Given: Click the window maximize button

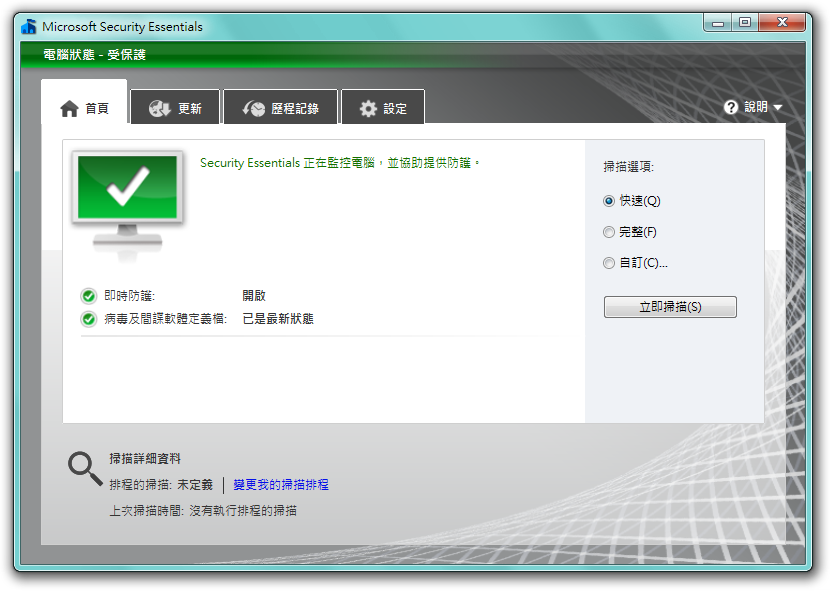Looking at the screenshot, I should pos(743,22).
